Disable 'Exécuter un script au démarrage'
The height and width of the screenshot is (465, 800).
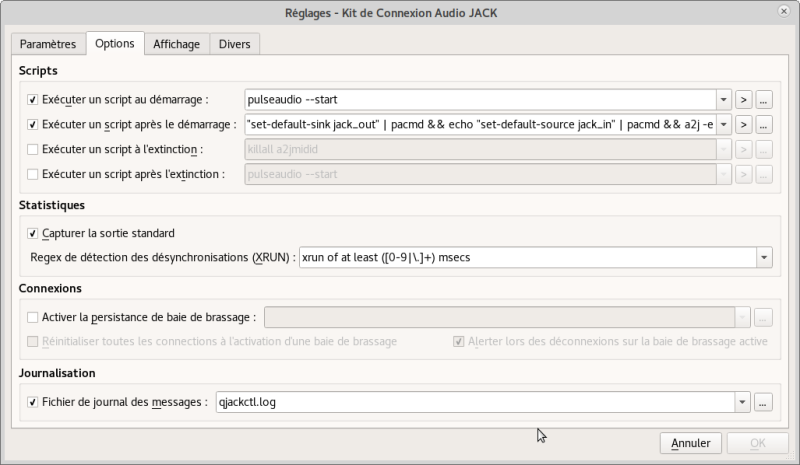(33, 100)
